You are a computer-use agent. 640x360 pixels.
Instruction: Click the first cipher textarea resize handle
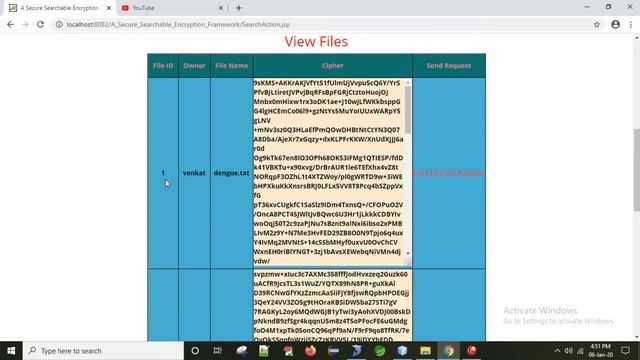(408, 262)
